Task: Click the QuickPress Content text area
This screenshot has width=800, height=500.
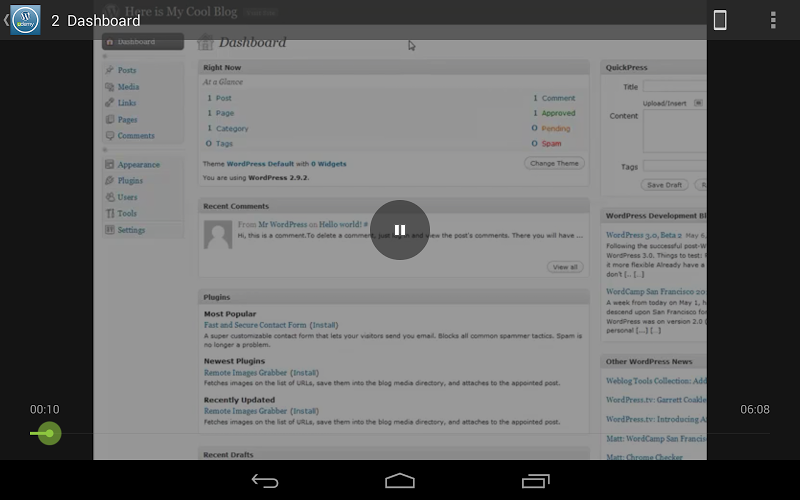Action: [x=674, y=131]
